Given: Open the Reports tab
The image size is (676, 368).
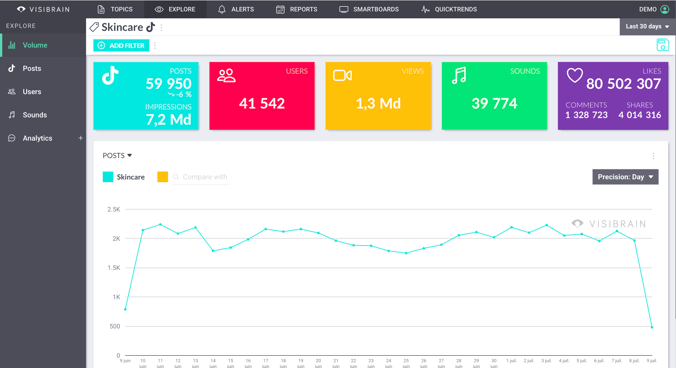Looking at the screenshot, I should (297, 9).
